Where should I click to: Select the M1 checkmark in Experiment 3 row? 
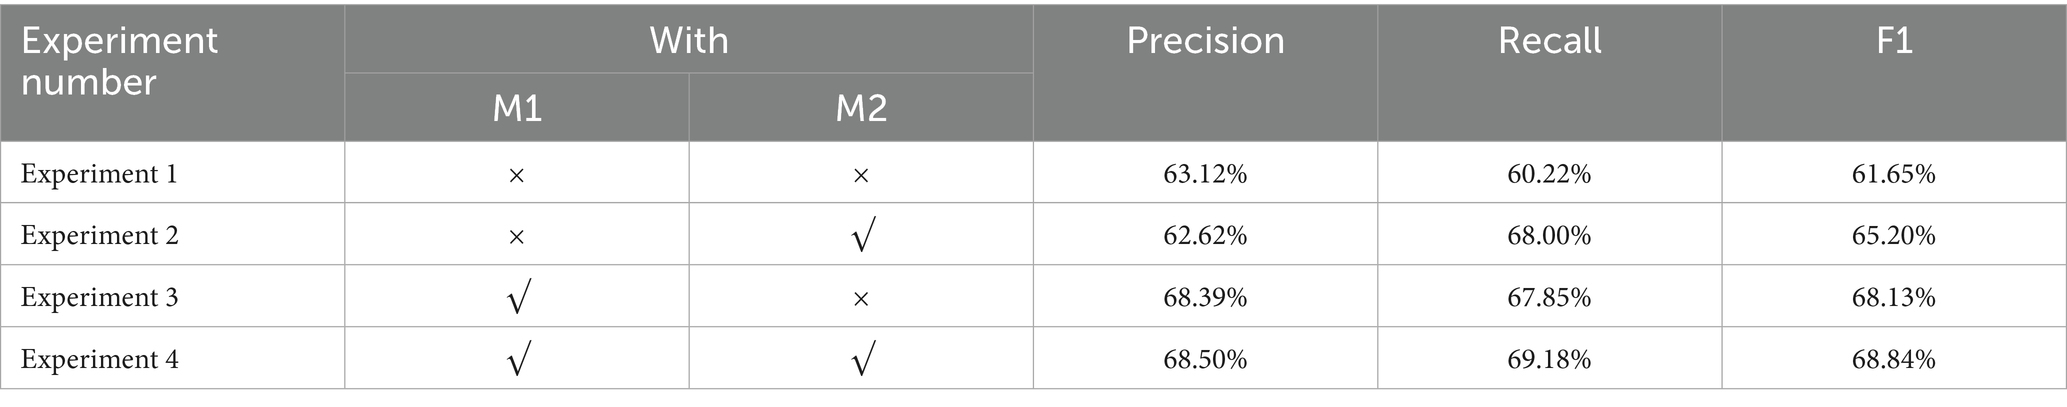click(516, 298)
